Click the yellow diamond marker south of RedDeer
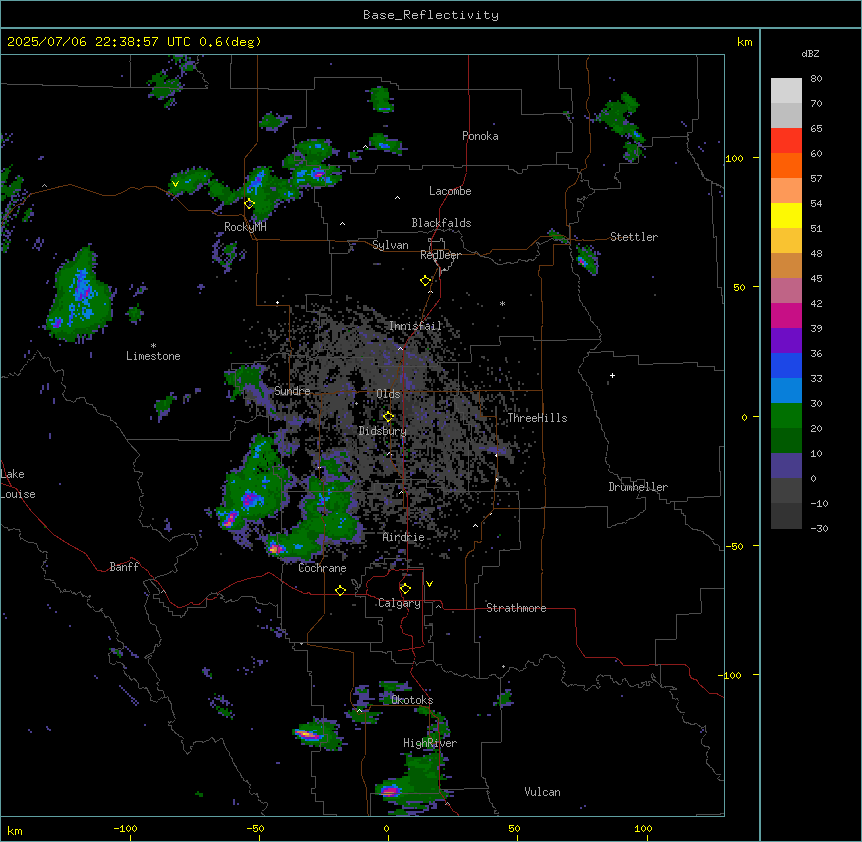 pos(425,281)
